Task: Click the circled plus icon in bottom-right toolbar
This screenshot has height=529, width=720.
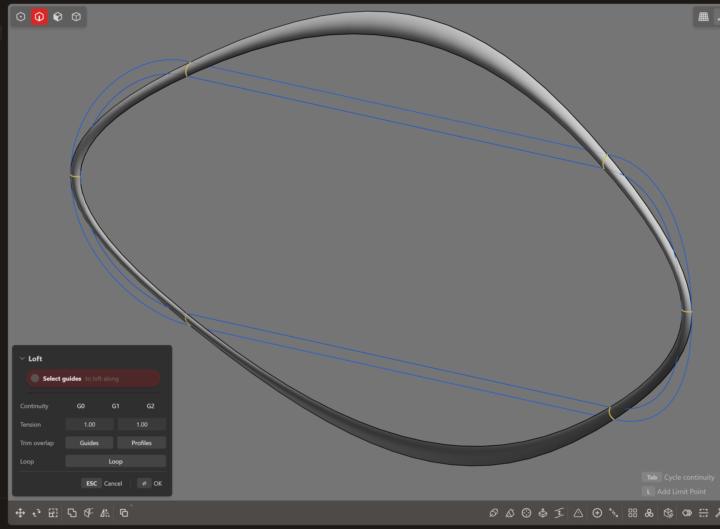Action: (597, 513)
